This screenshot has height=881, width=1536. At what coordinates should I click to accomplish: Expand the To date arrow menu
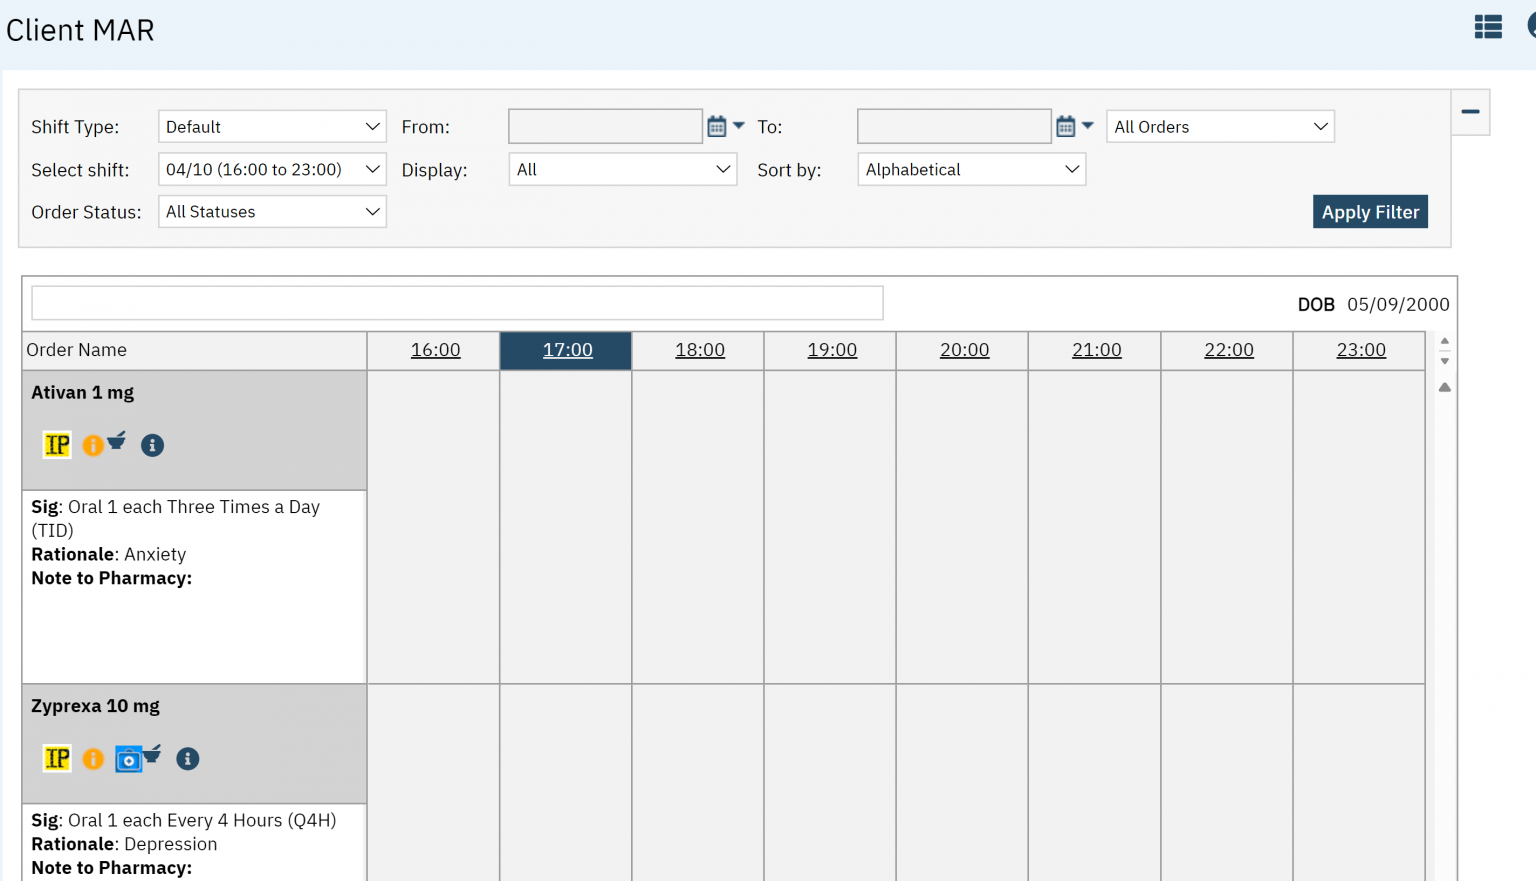[x=1088, y=126]
